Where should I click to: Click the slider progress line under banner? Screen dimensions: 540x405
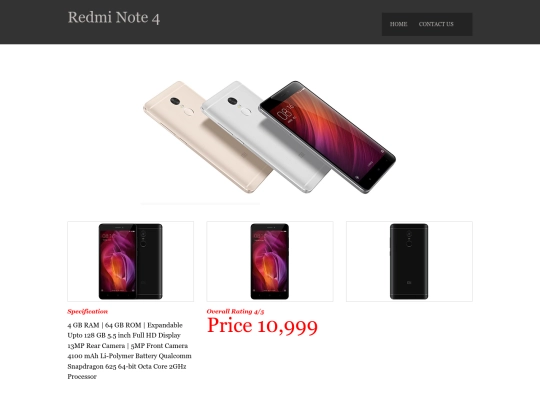tap(200, 204)
